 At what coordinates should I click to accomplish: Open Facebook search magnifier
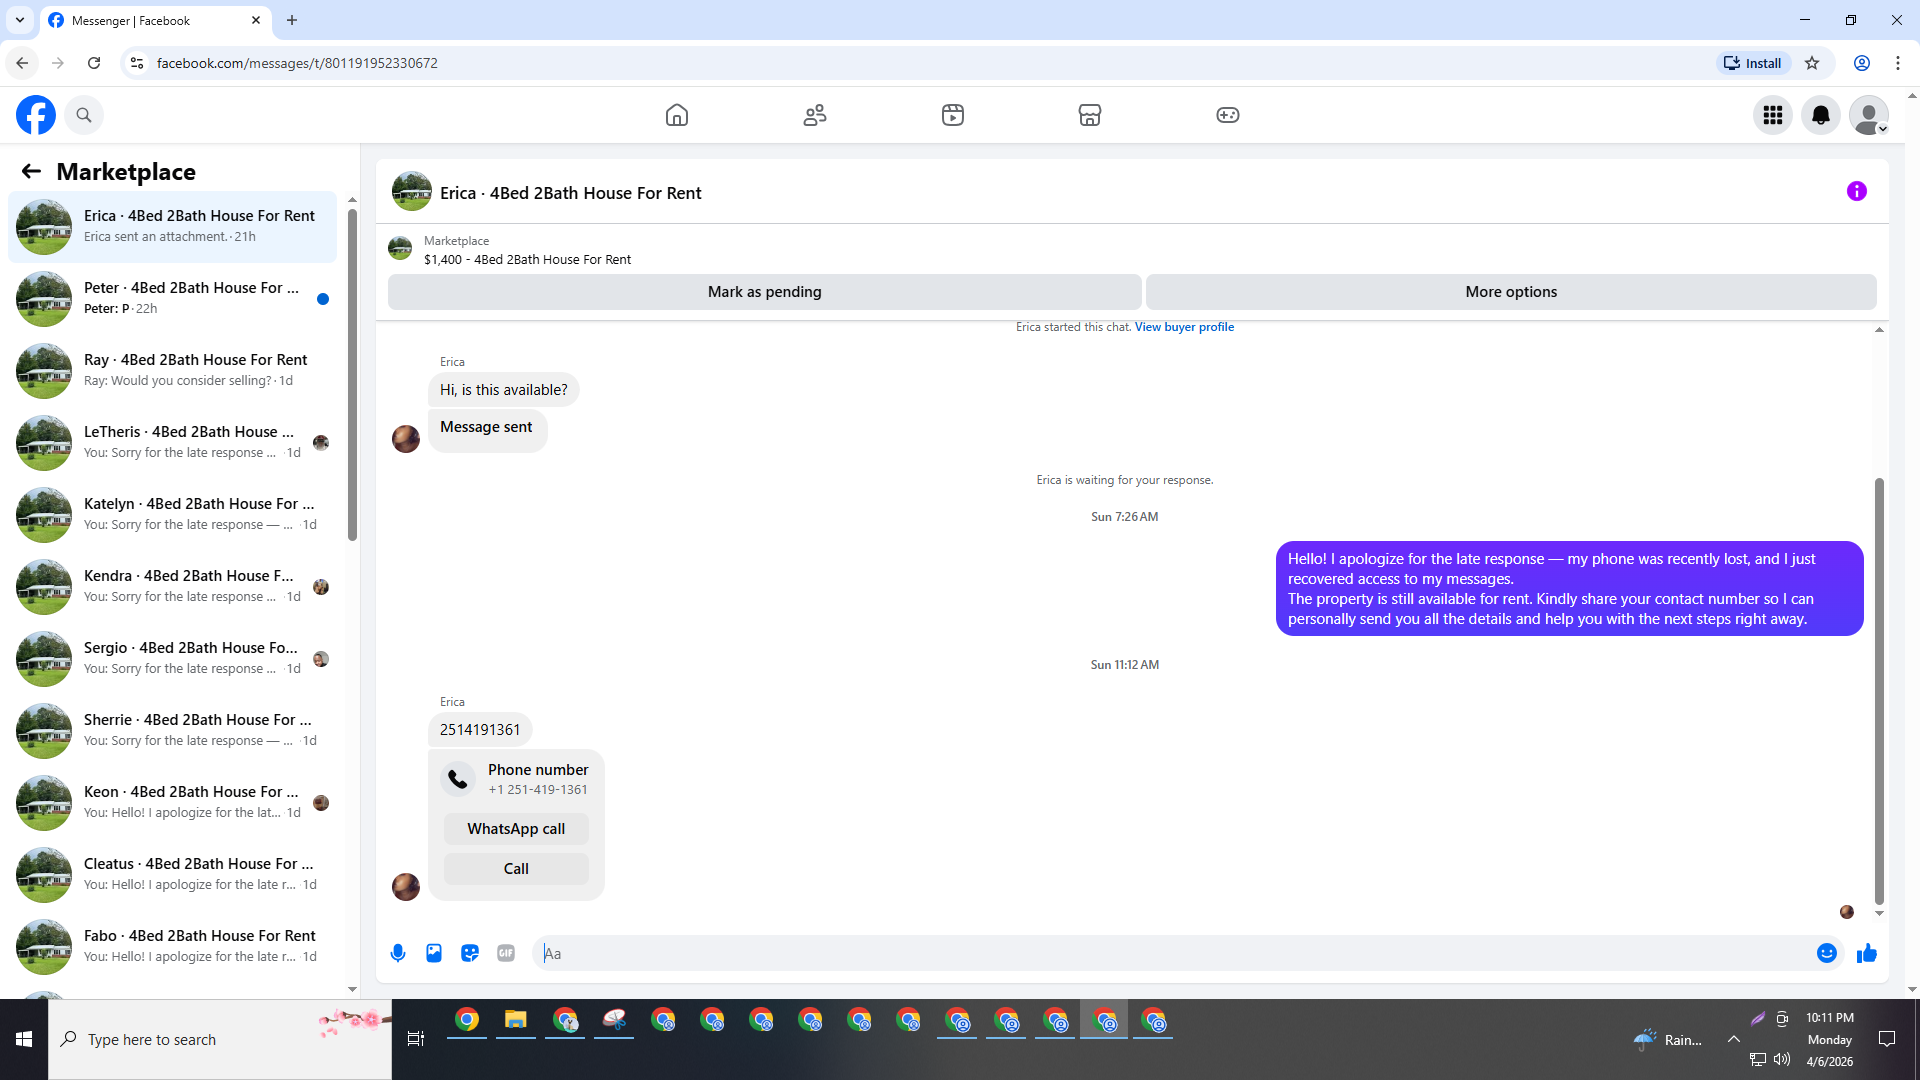pos(84,115)
